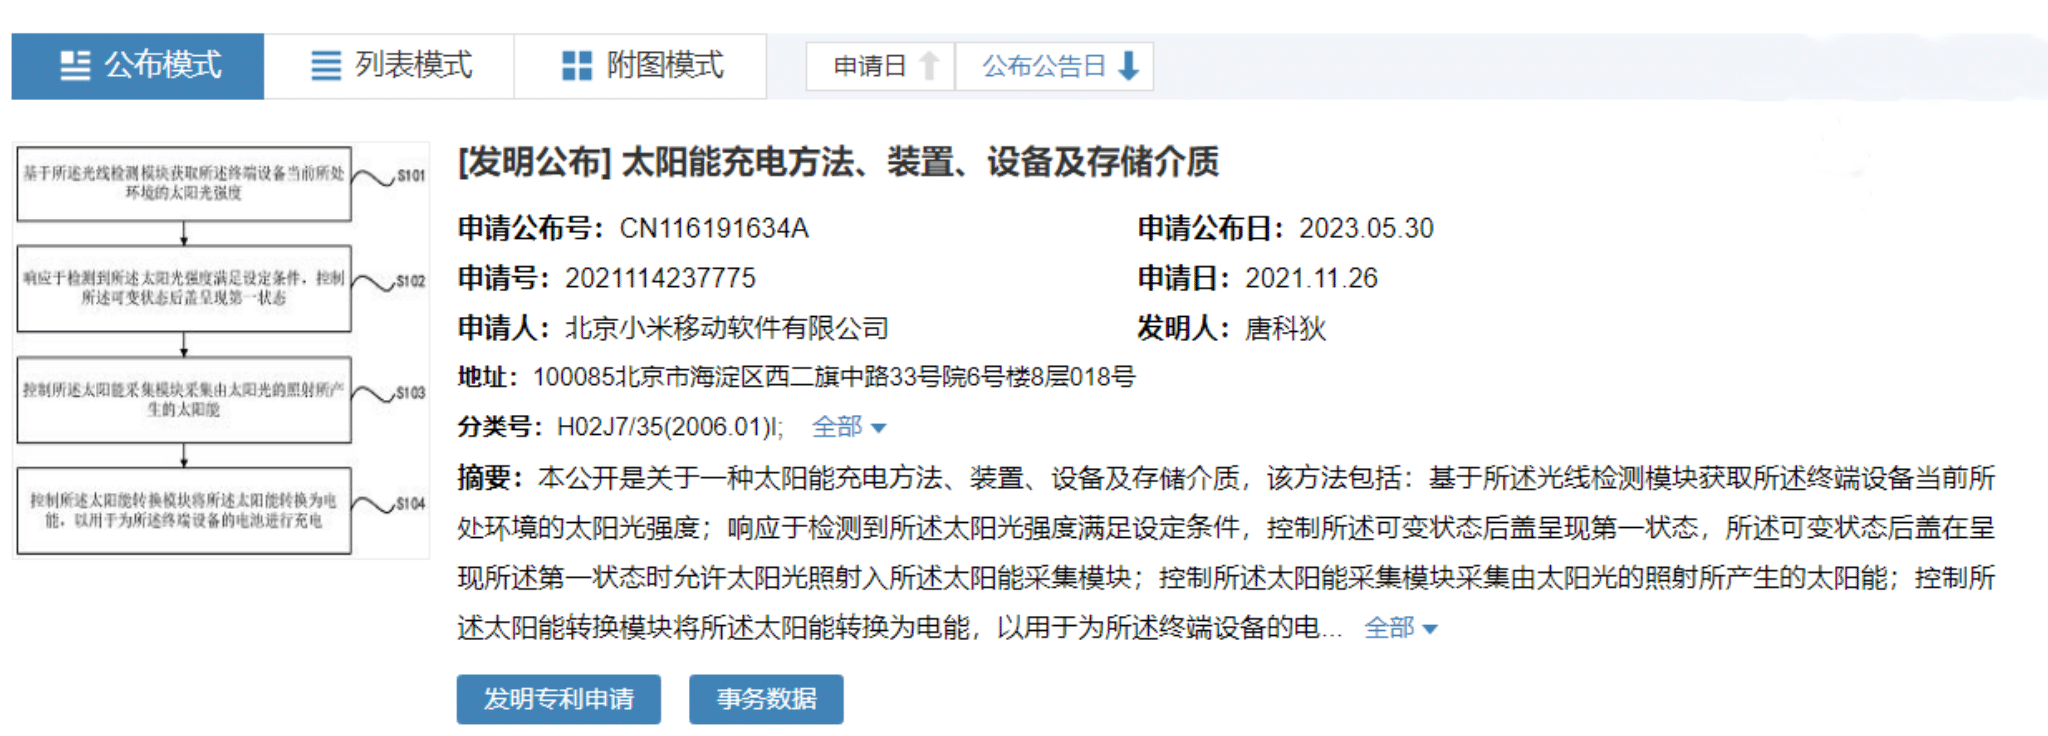This screenshot has height=736, width=2048.
Task: Open the 事务数据 button
Action: click(766, 699)
